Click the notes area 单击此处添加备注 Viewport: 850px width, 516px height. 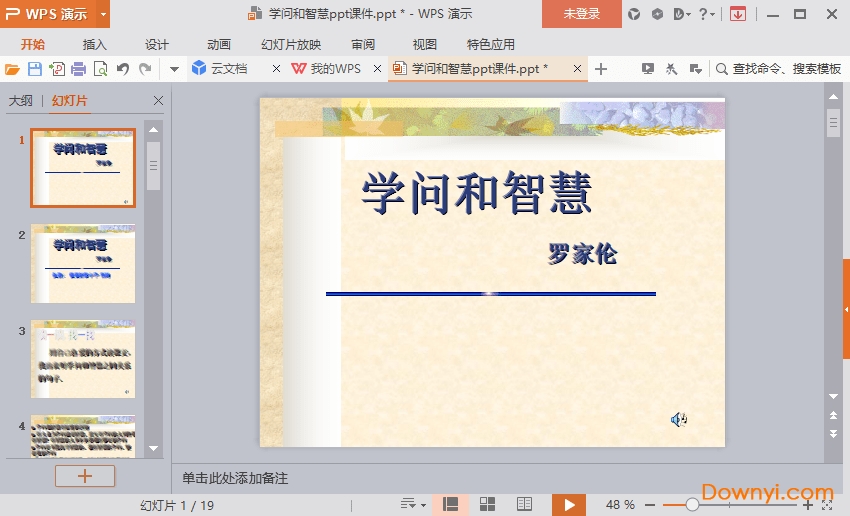tap(235, 478)
